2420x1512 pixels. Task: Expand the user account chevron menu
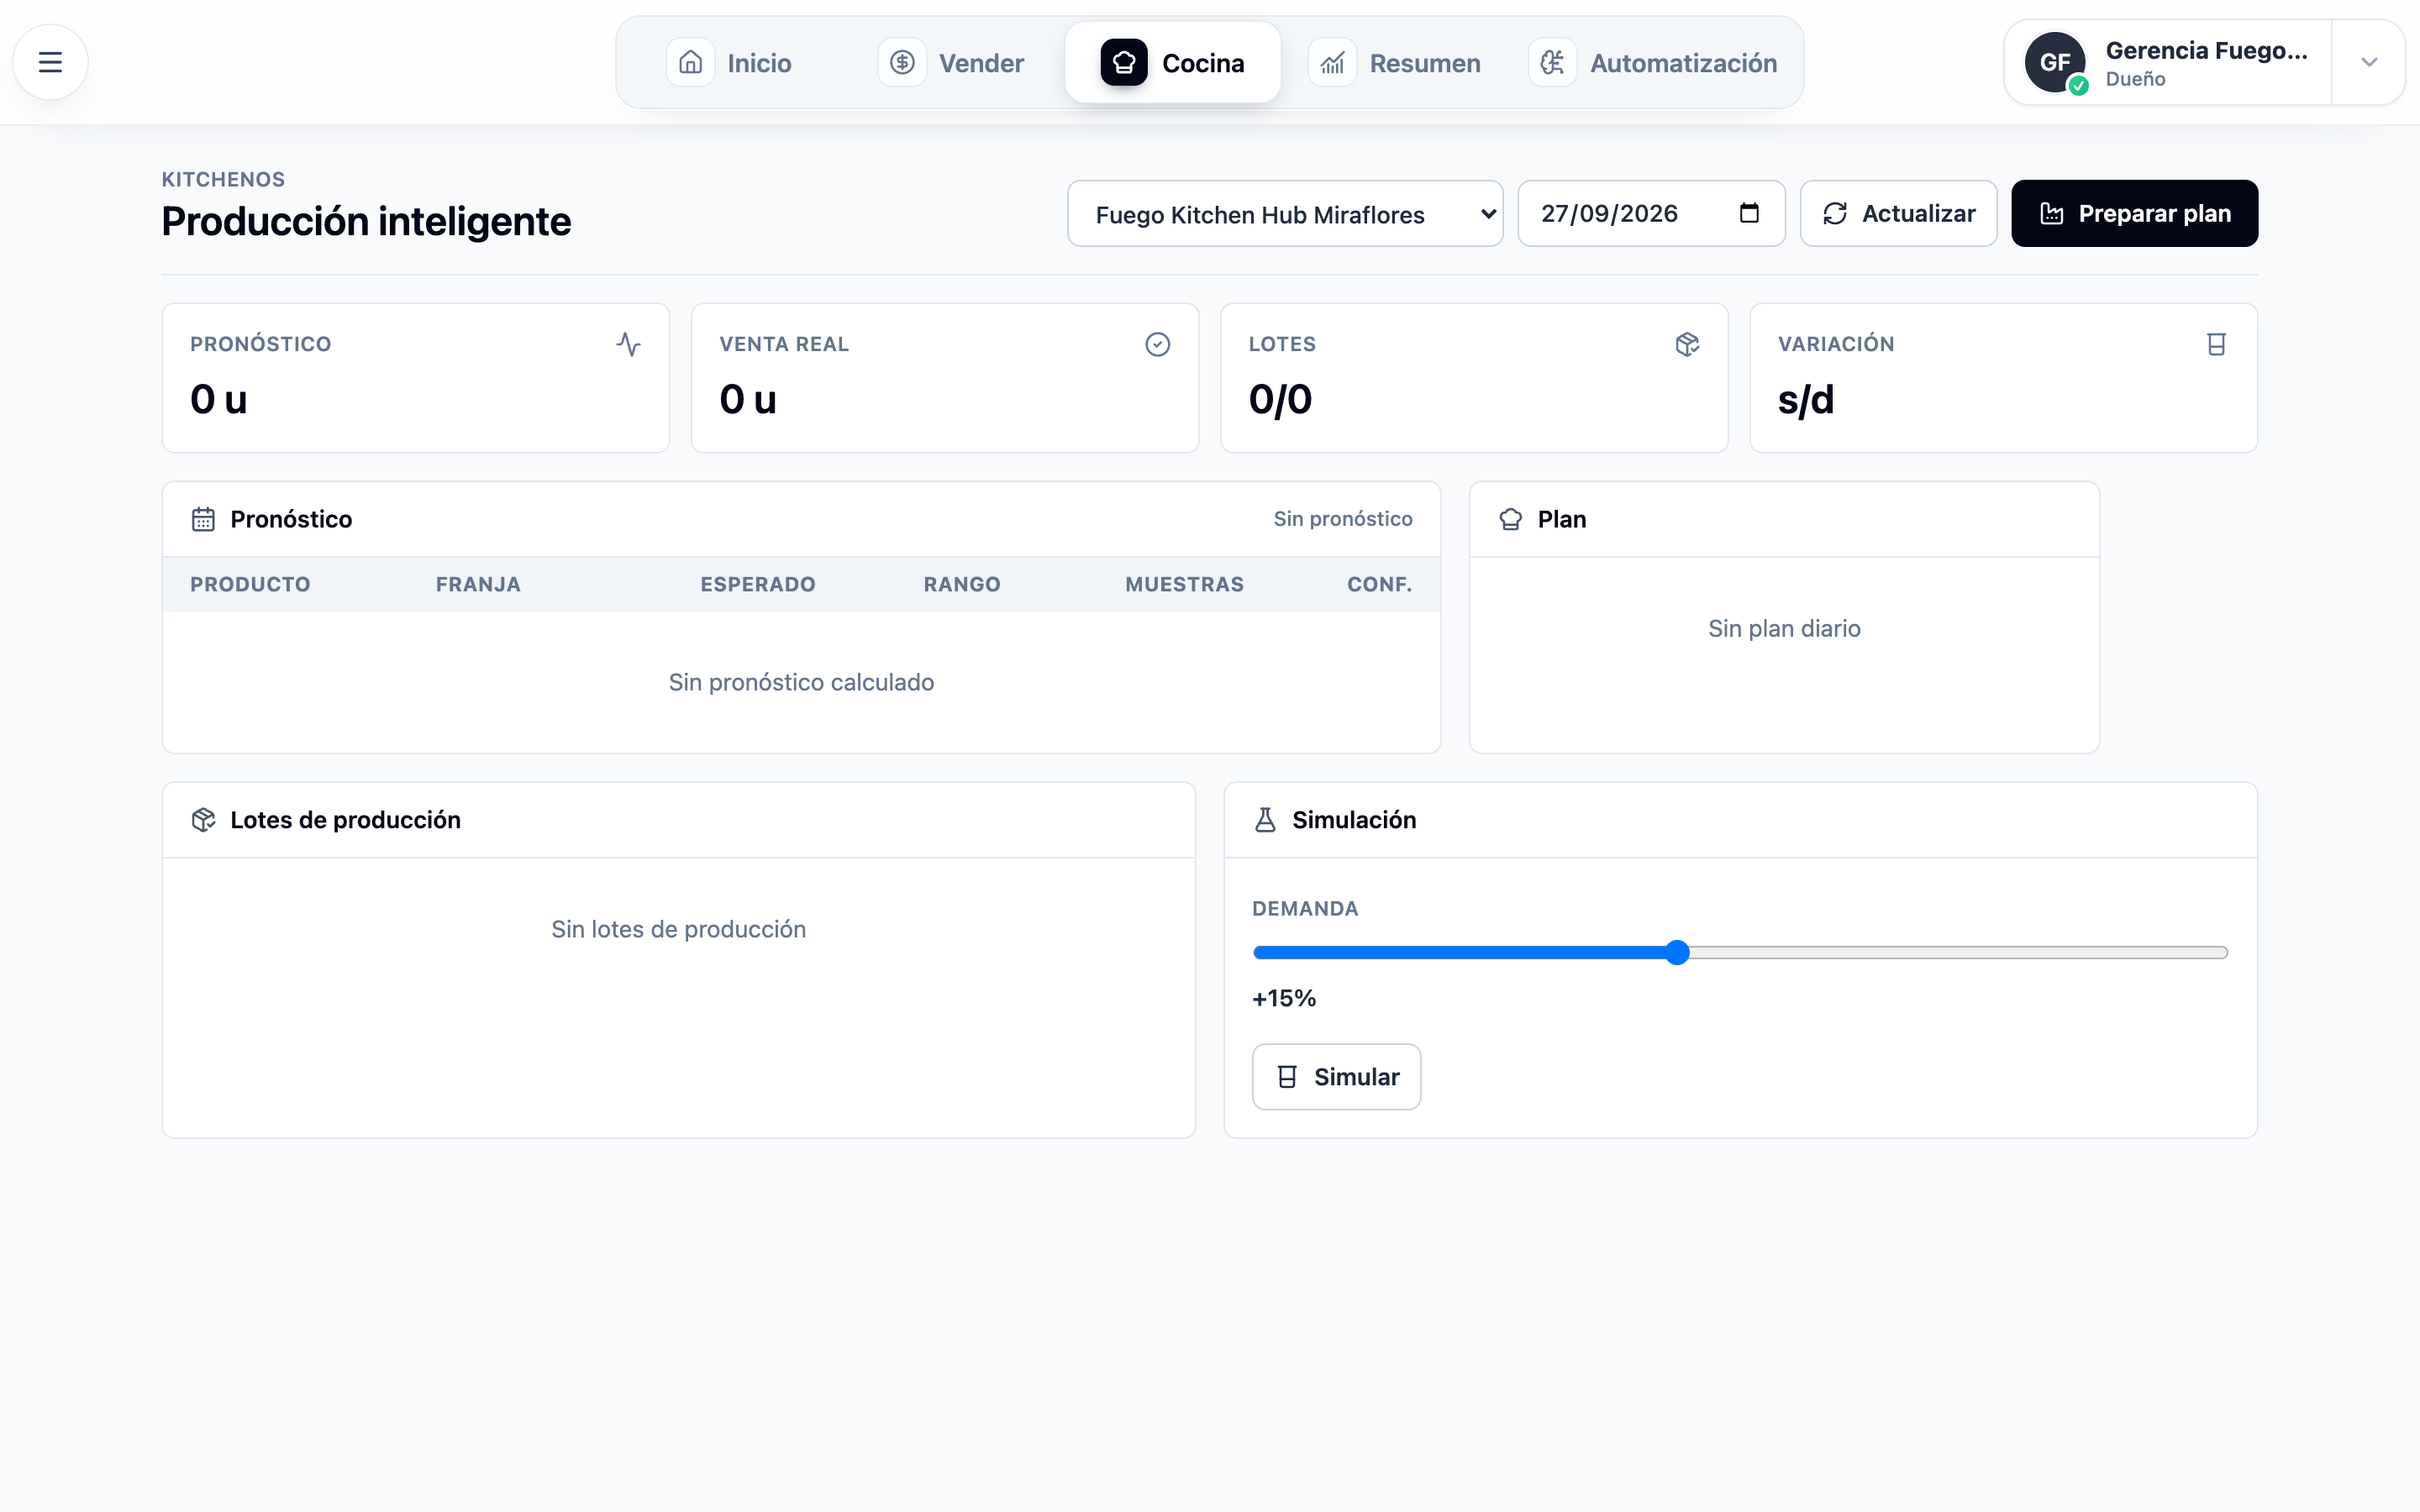pyautogui.click(x=2369, y=62)
